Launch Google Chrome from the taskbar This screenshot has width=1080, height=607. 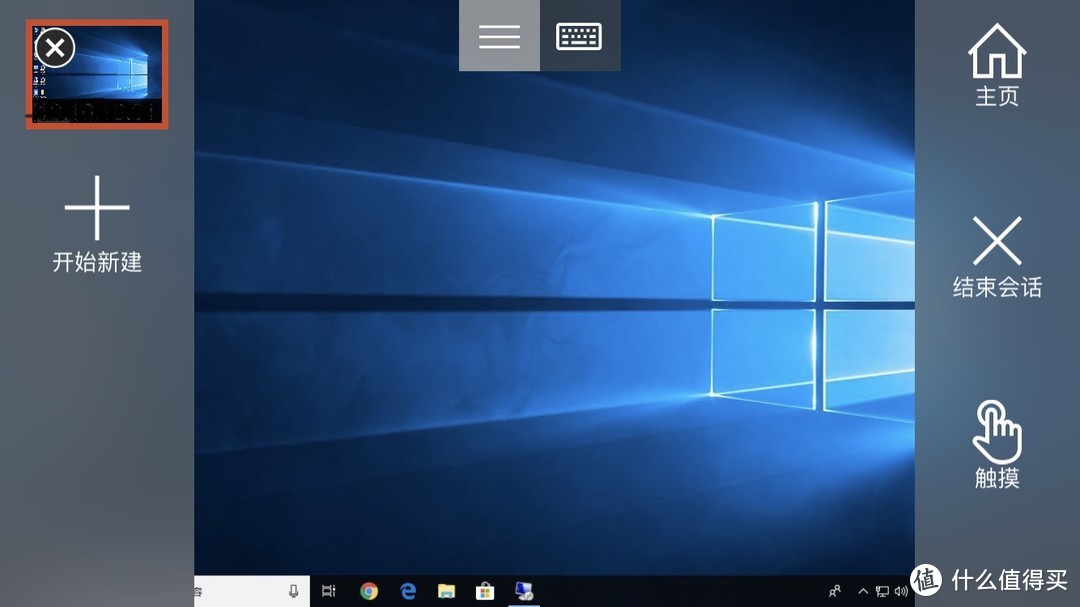(369, 591)
